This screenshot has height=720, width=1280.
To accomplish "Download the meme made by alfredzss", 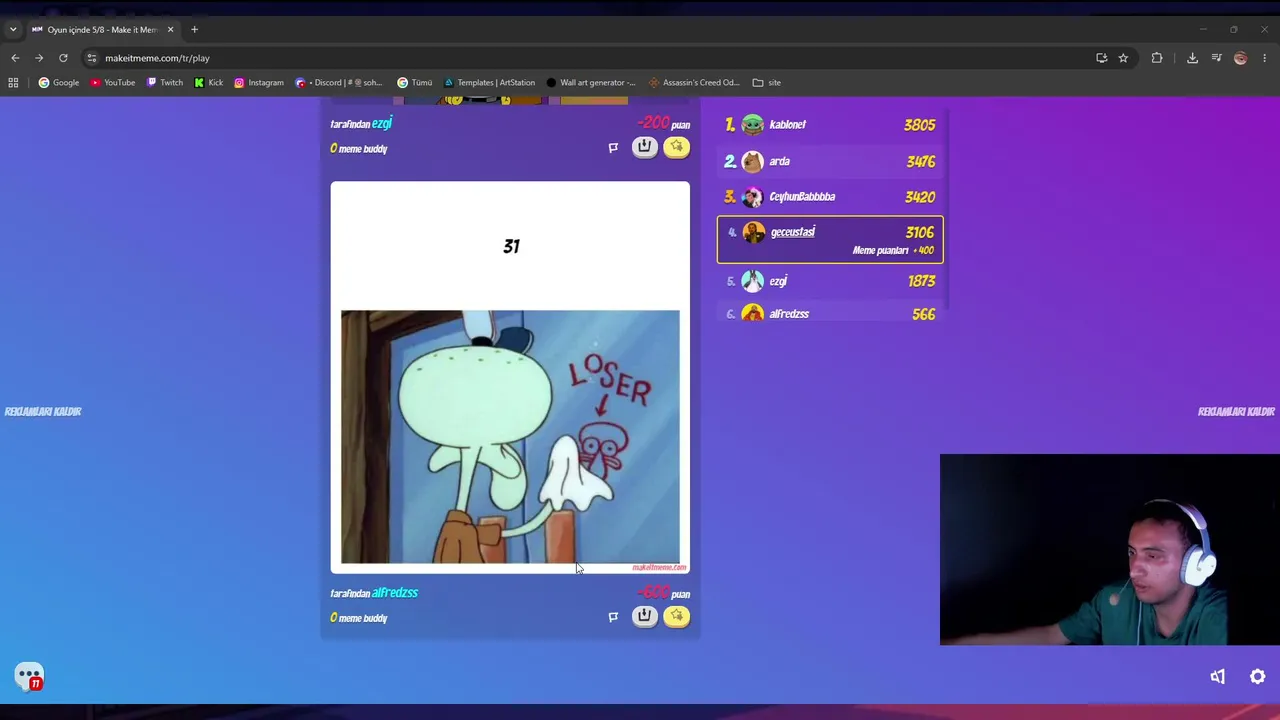I will coord(644,616).
